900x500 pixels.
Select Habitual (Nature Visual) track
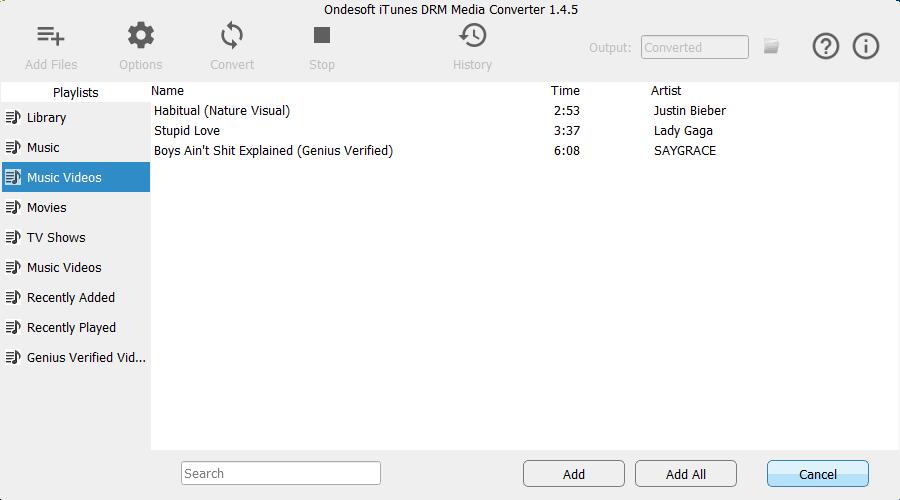pos(222,110)
